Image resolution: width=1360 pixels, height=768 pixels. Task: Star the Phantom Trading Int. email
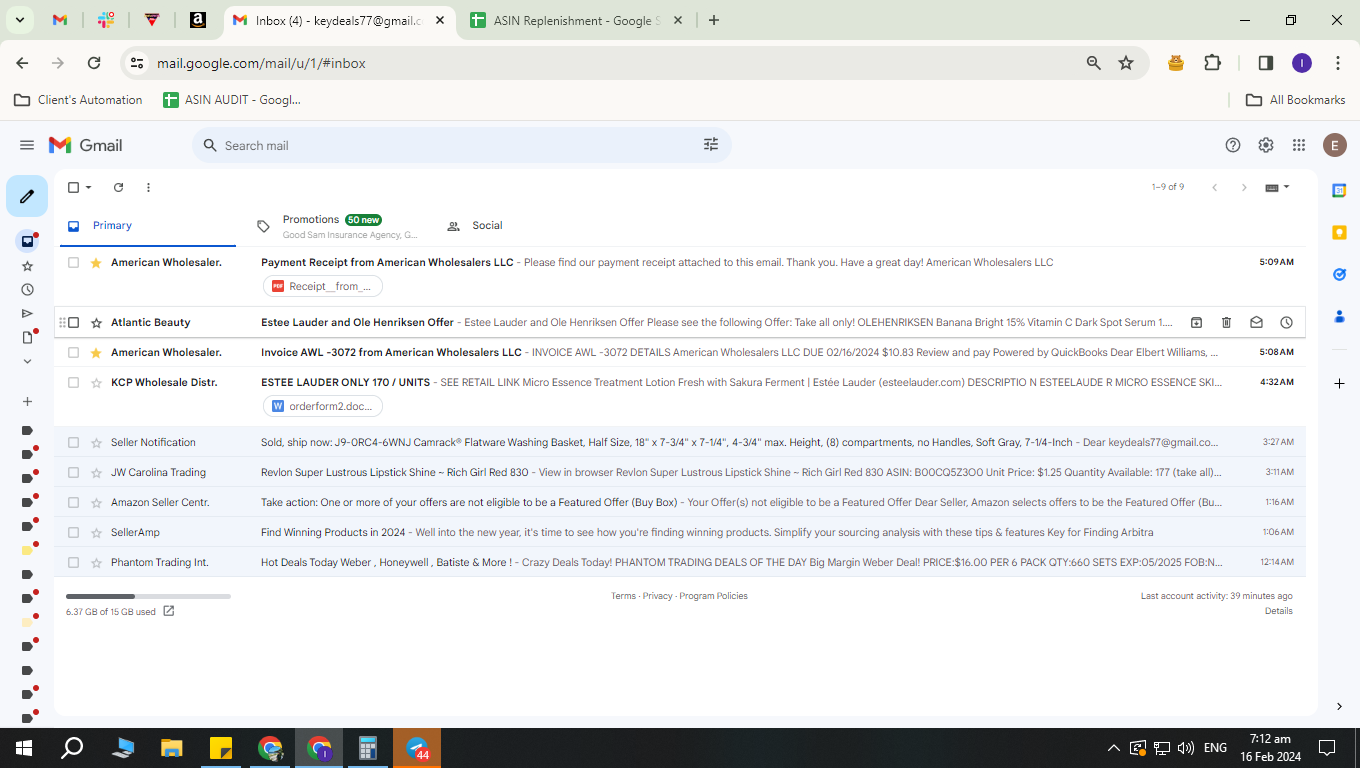coord(96,562)
